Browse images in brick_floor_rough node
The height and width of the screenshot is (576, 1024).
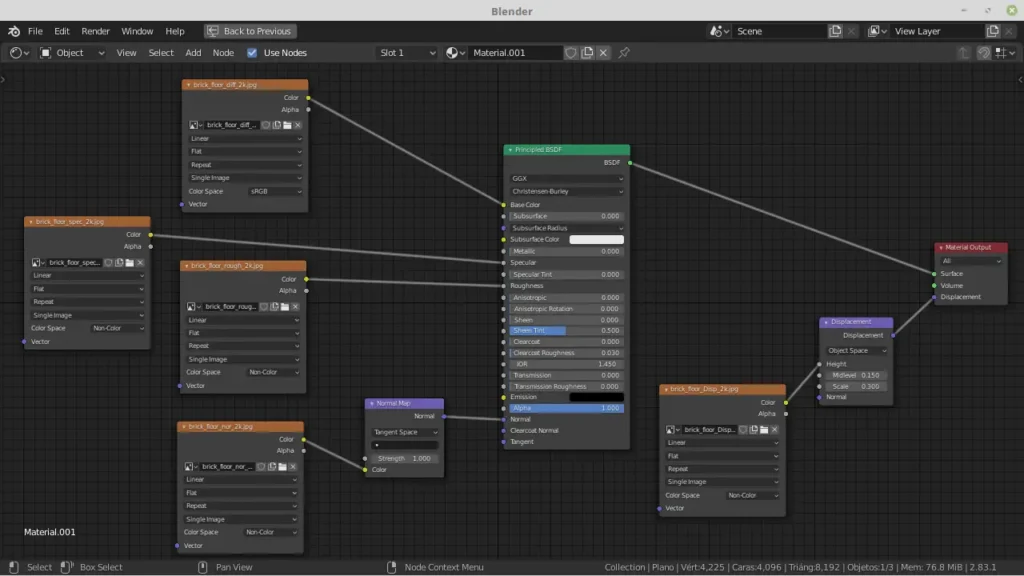(193, 306)
